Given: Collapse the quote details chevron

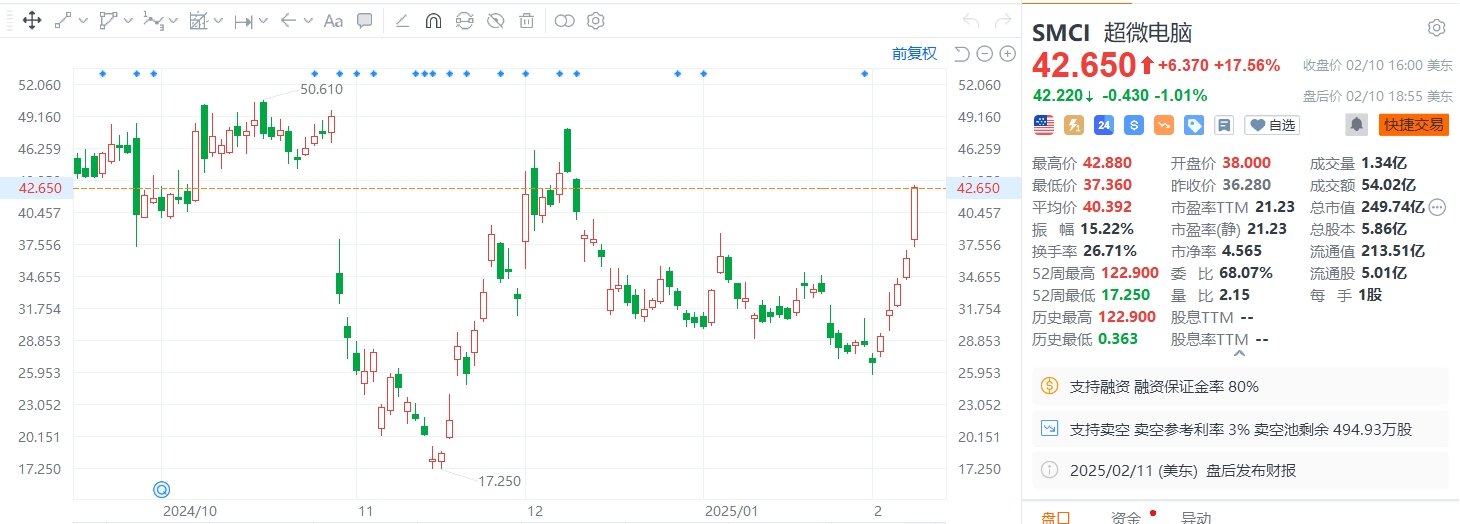Looking at the screenshot, I should [x=1240, y=353].
